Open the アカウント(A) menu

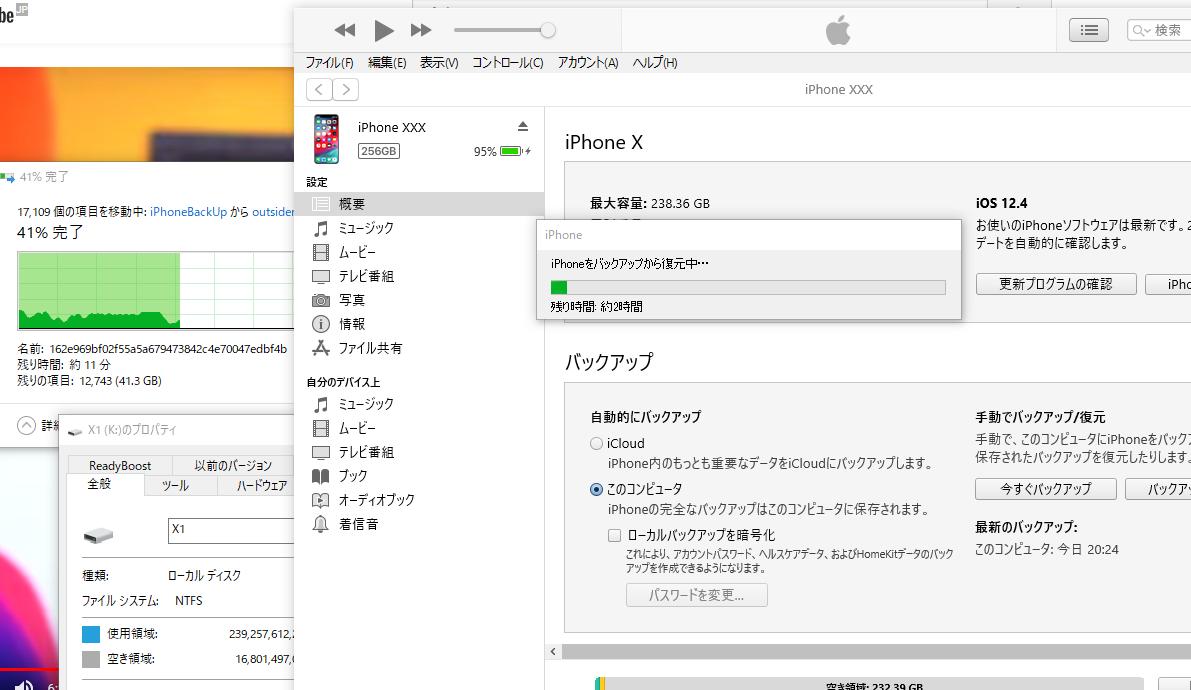pyautogui.click(x=588, y=63)
